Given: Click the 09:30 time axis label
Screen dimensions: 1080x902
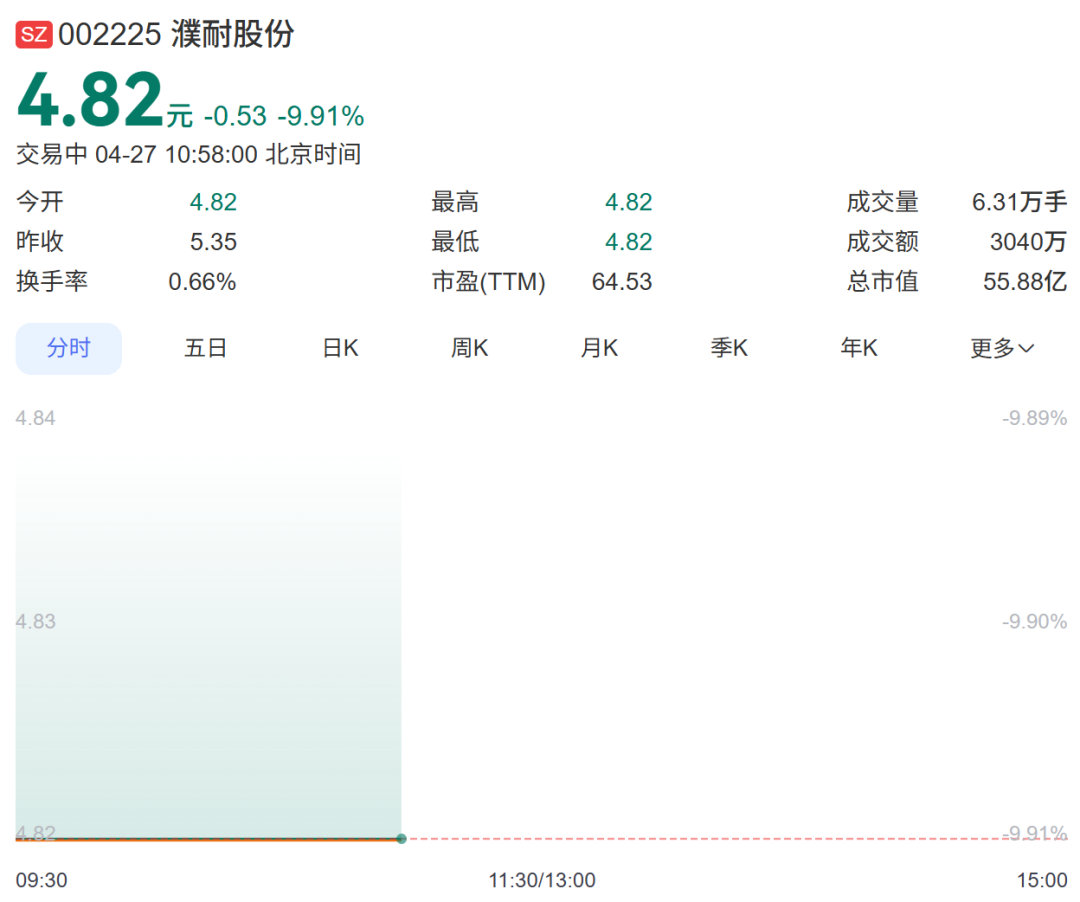Looking at the screenshot, I should pos(42,880).
